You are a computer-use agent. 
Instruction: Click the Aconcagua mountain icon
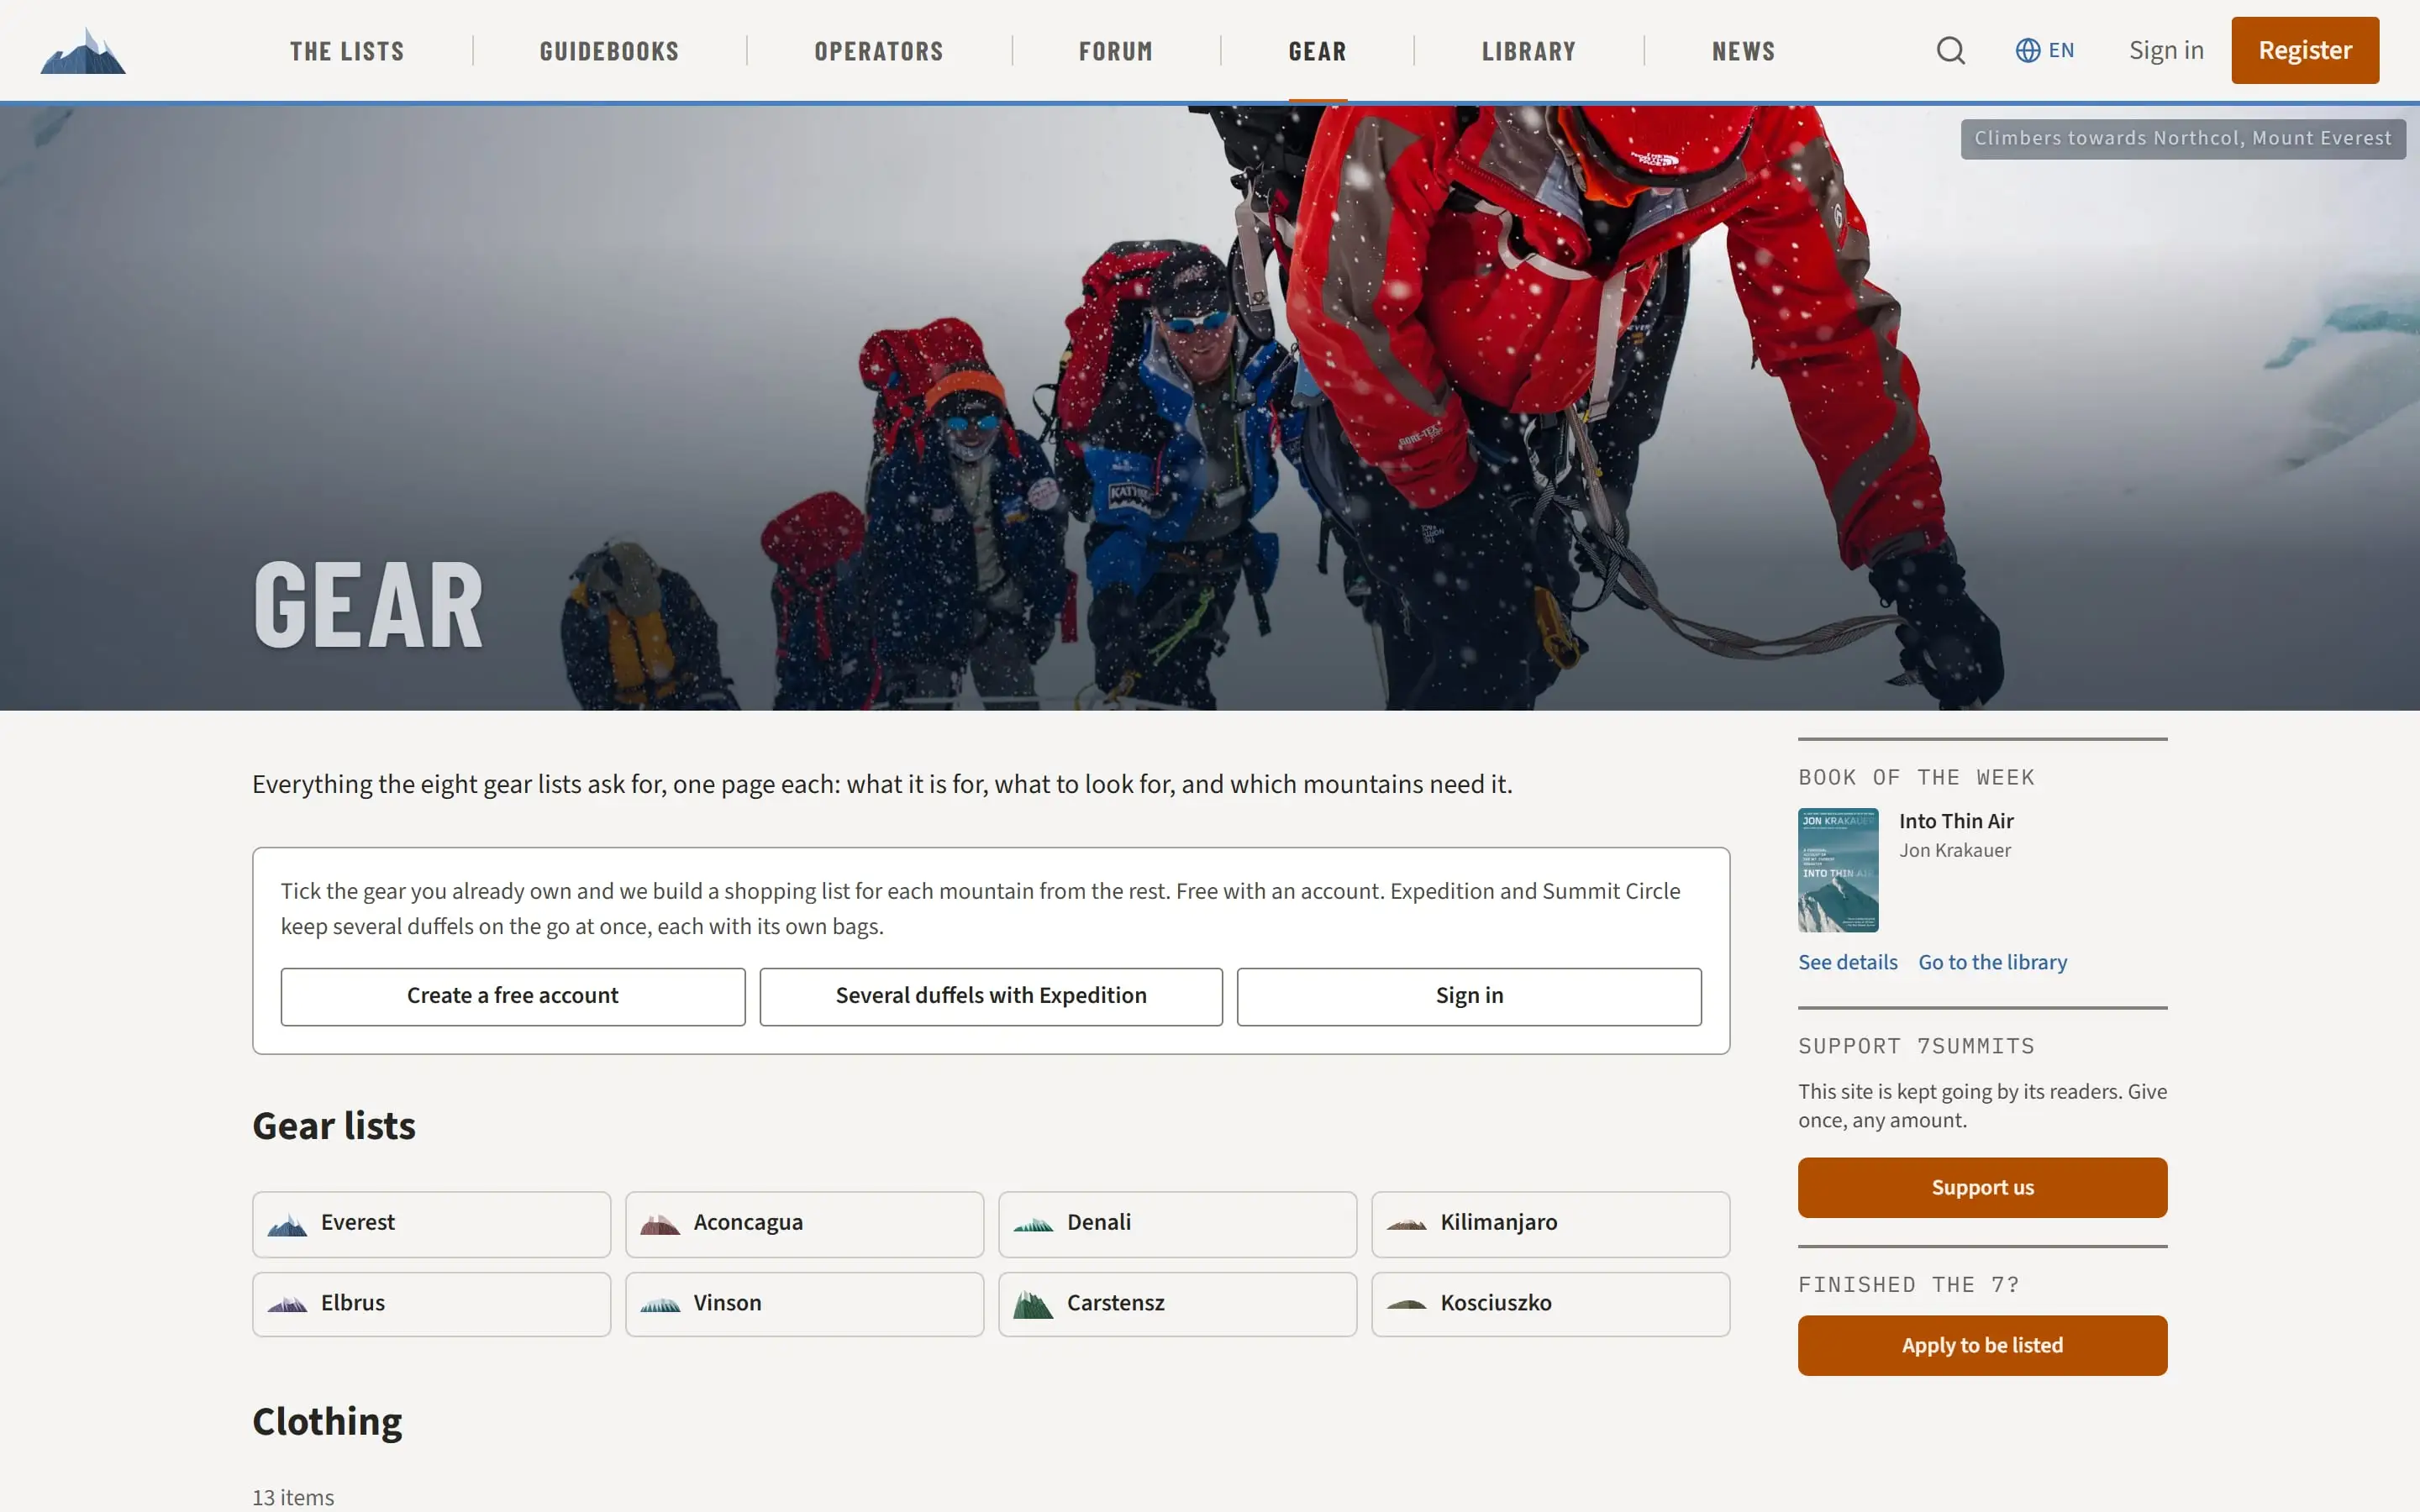pyautogui.click(x=660, y=1224)
